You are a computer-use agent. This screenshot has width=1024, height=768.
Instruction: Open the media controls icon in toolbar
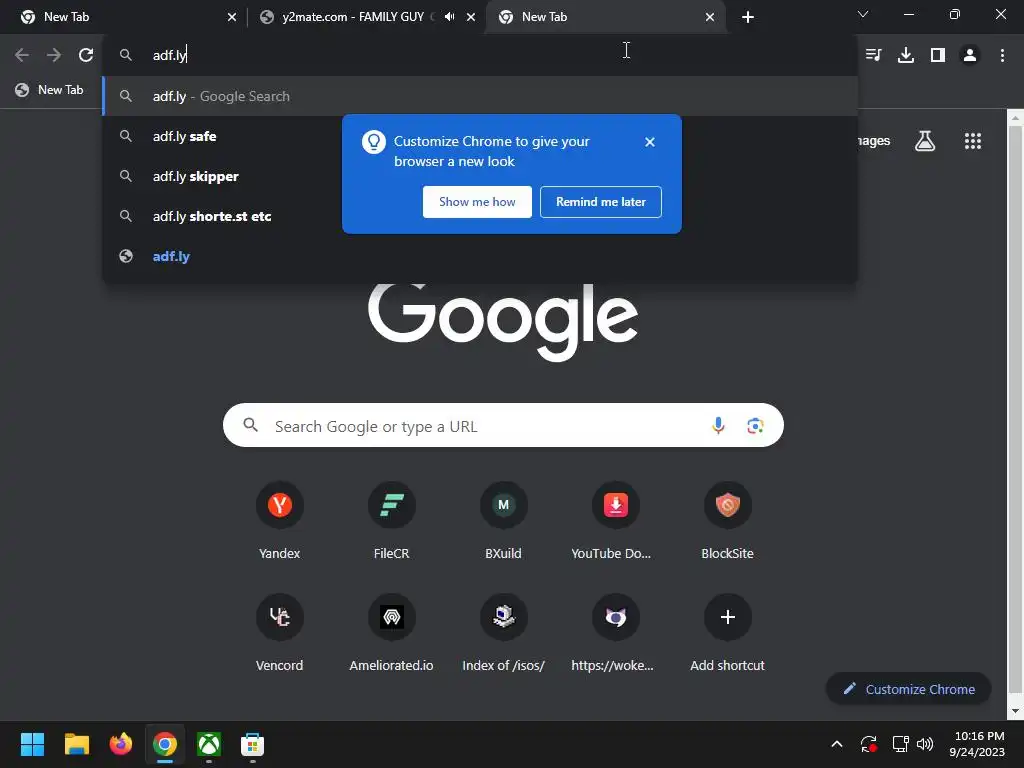(873, 55)
